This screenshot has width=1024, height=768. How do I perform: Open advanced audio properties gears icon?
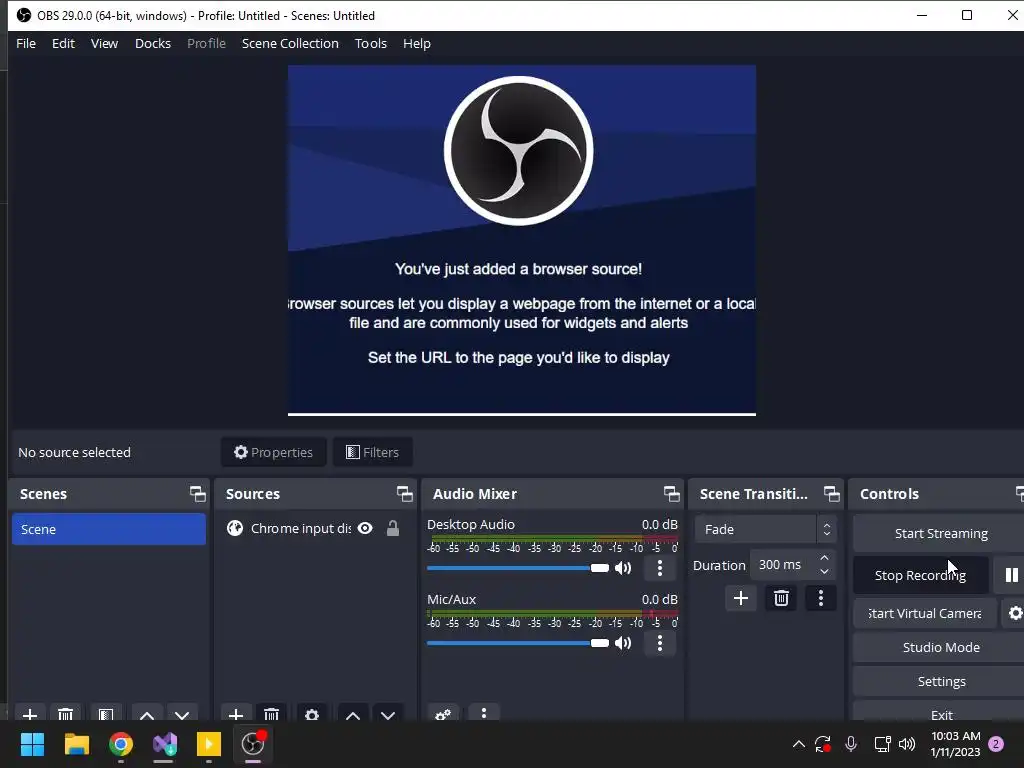[x=443, y=714]
